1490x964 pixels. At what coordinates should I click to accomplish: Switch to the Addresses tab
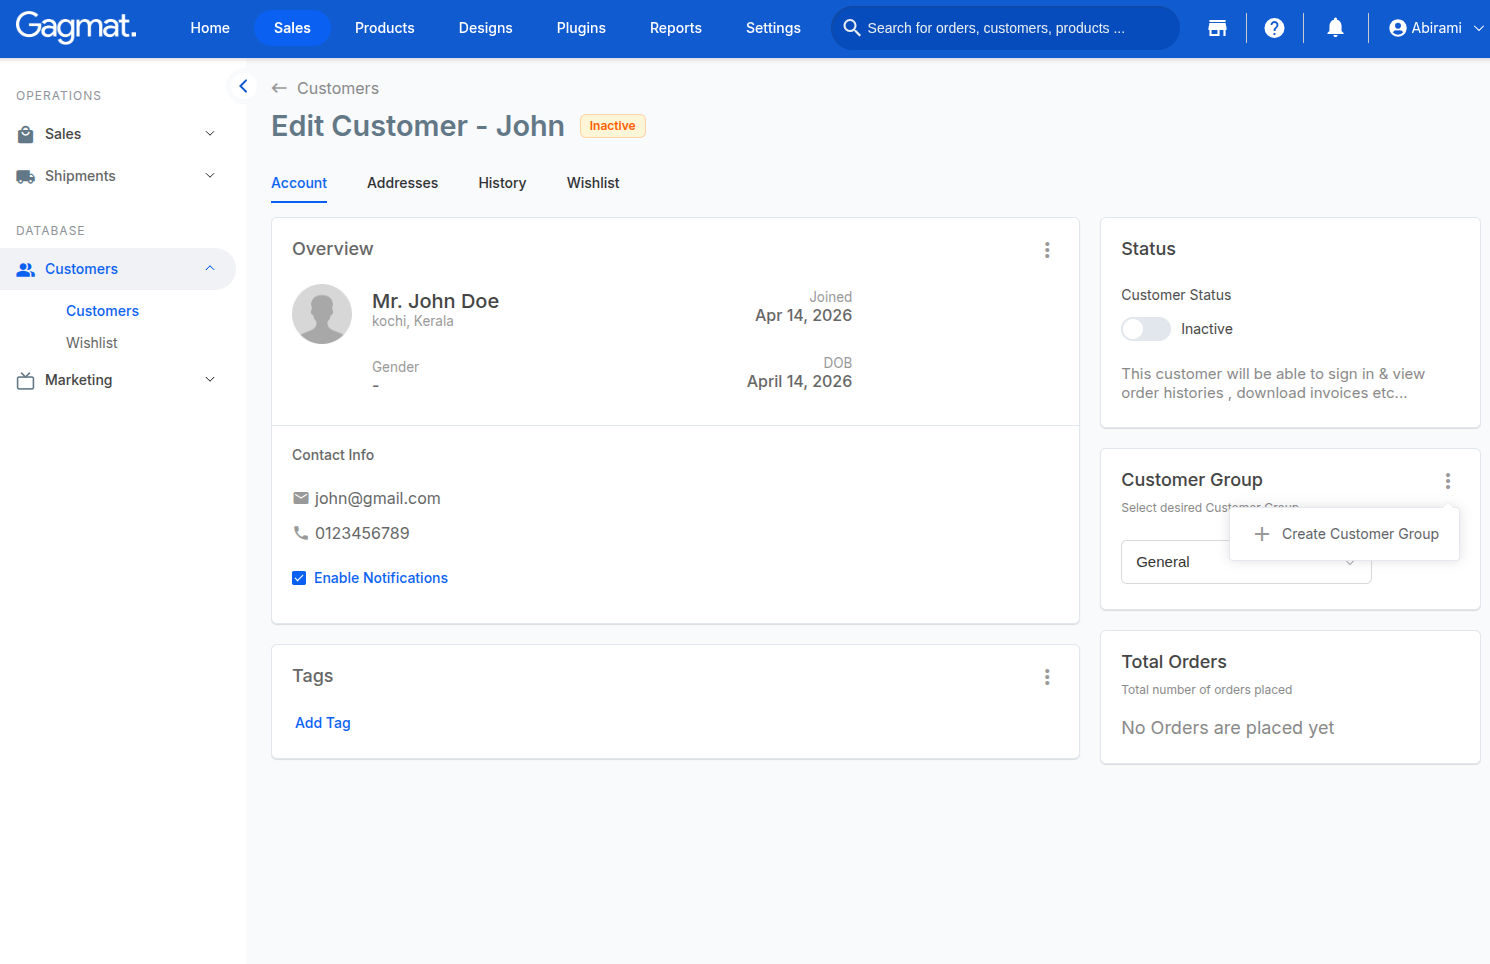(402, 183)
